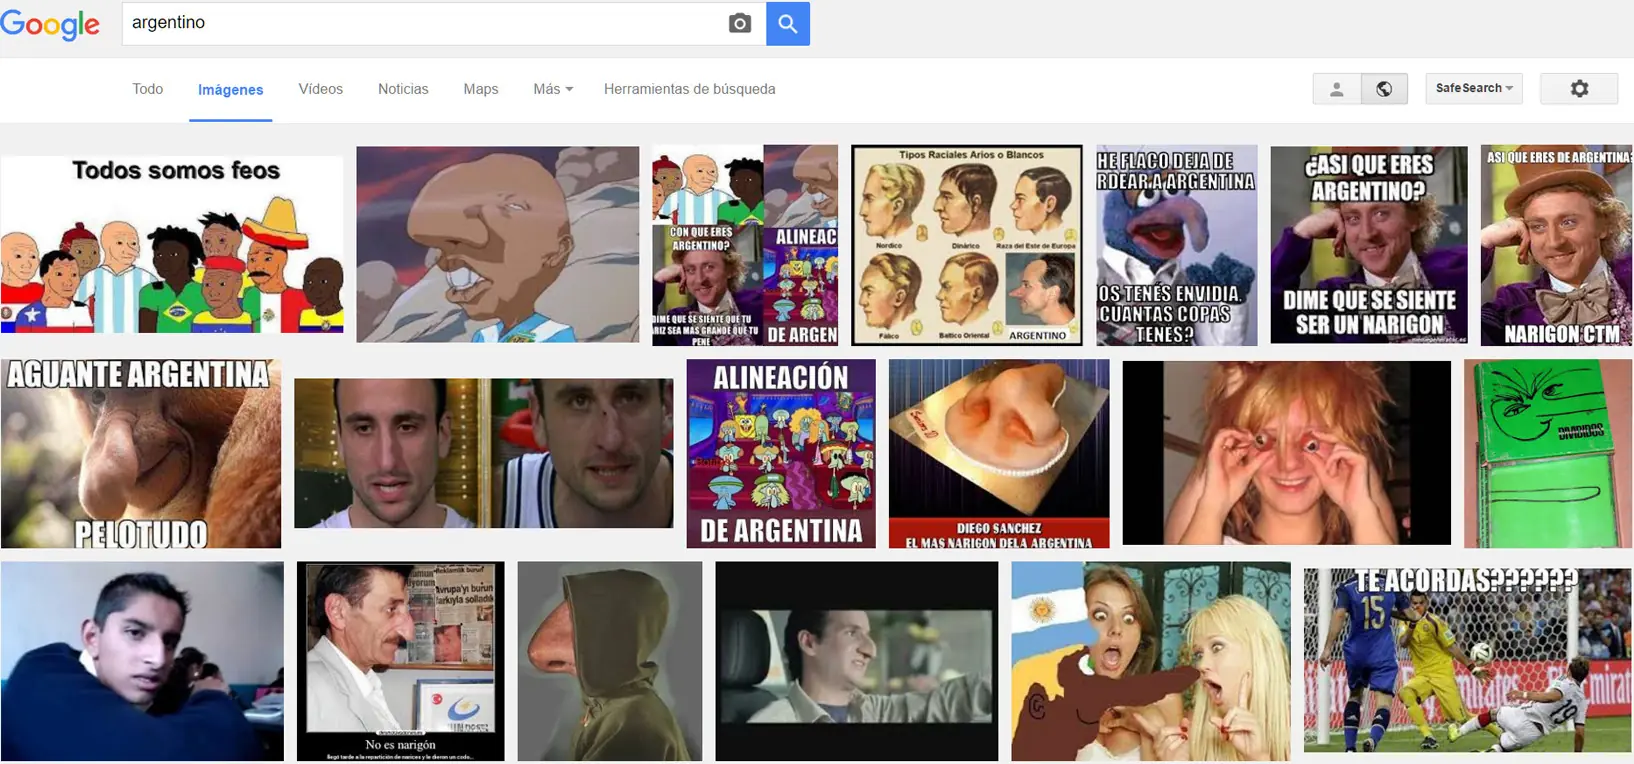Open Herramientas de búsqueda
1634x764 pixels.
pyautogui.click(x=690, y=89)
